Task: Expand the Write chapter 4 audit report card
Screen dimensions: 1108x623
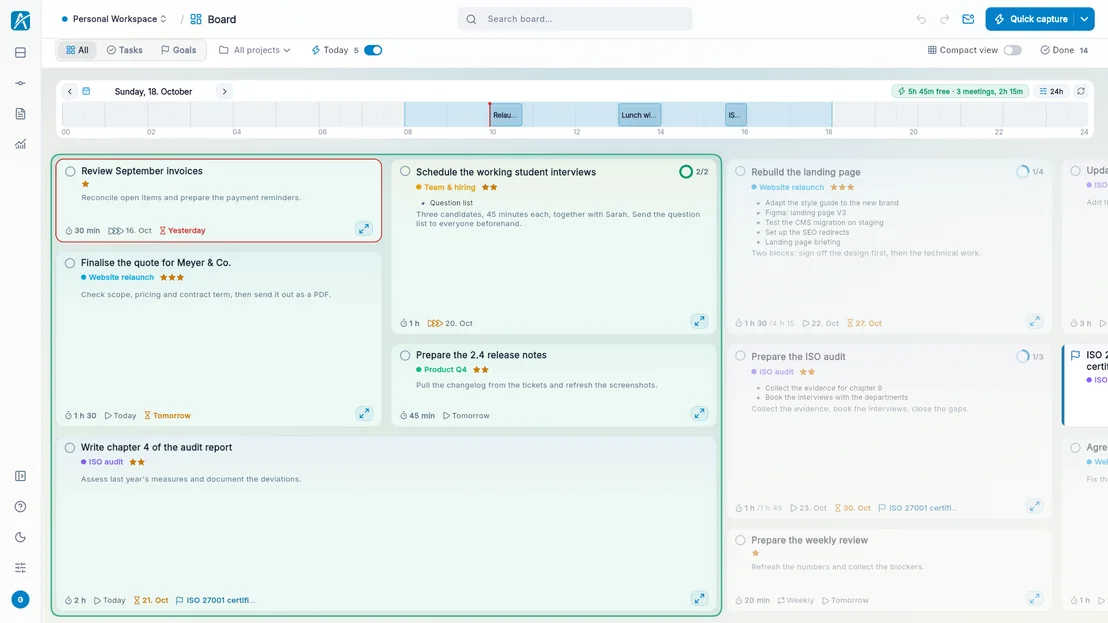Action: point(700,599)
